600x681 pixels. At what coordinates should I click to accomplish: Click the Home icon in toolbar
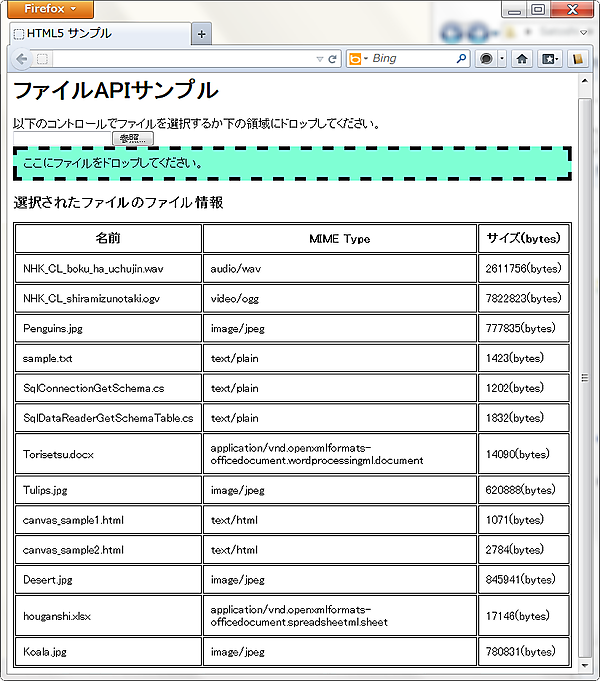coord(521,59)
